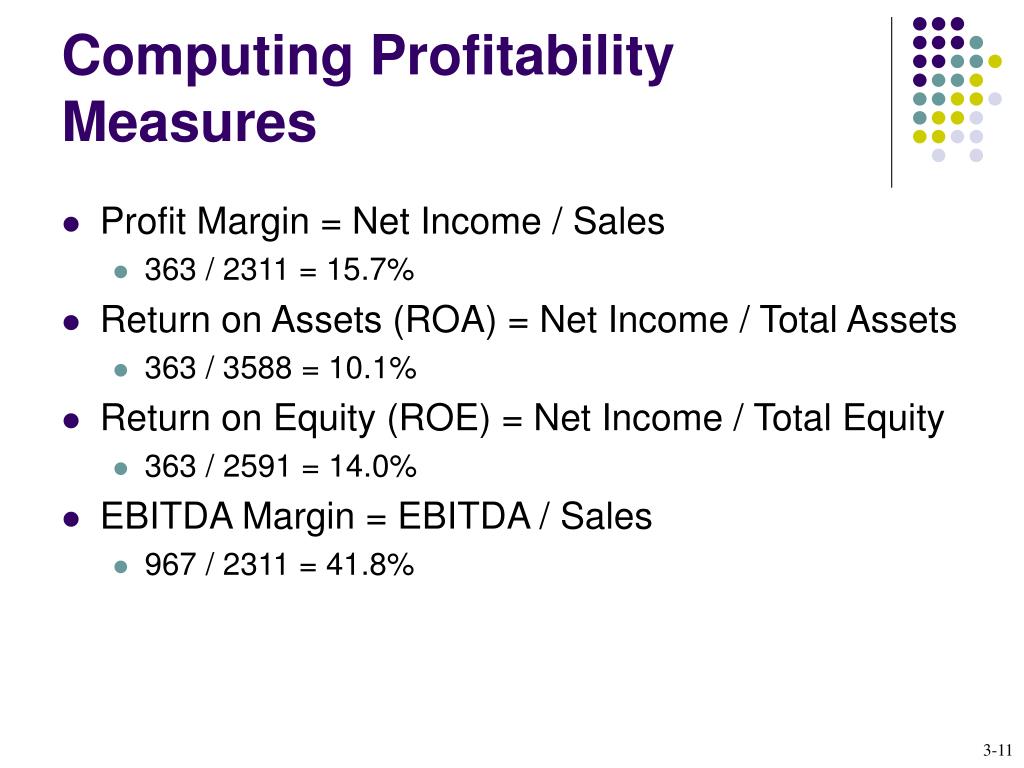Select the '363 / 2311 = 15.7%' calculation
Viewport: 1024px width, 768px height.
(279, 270)
